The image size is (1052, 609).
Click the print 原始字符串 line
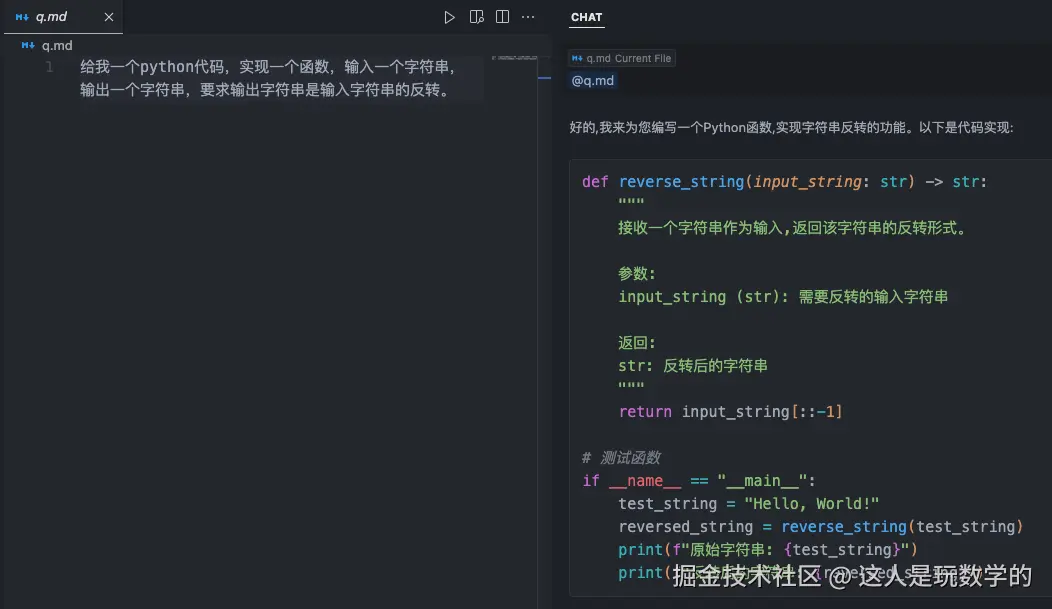point(768,550)
